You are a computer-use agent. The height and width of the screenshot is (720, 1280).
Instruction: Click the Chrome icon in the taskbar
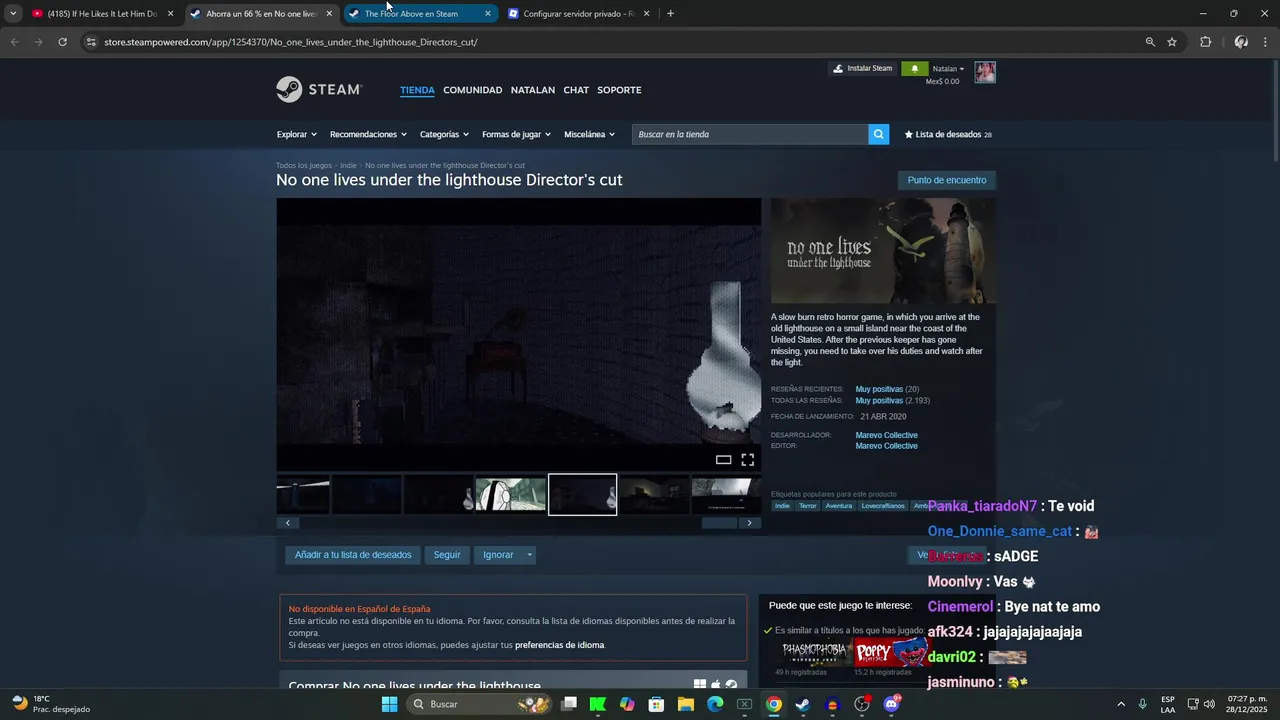pos(773,704)
